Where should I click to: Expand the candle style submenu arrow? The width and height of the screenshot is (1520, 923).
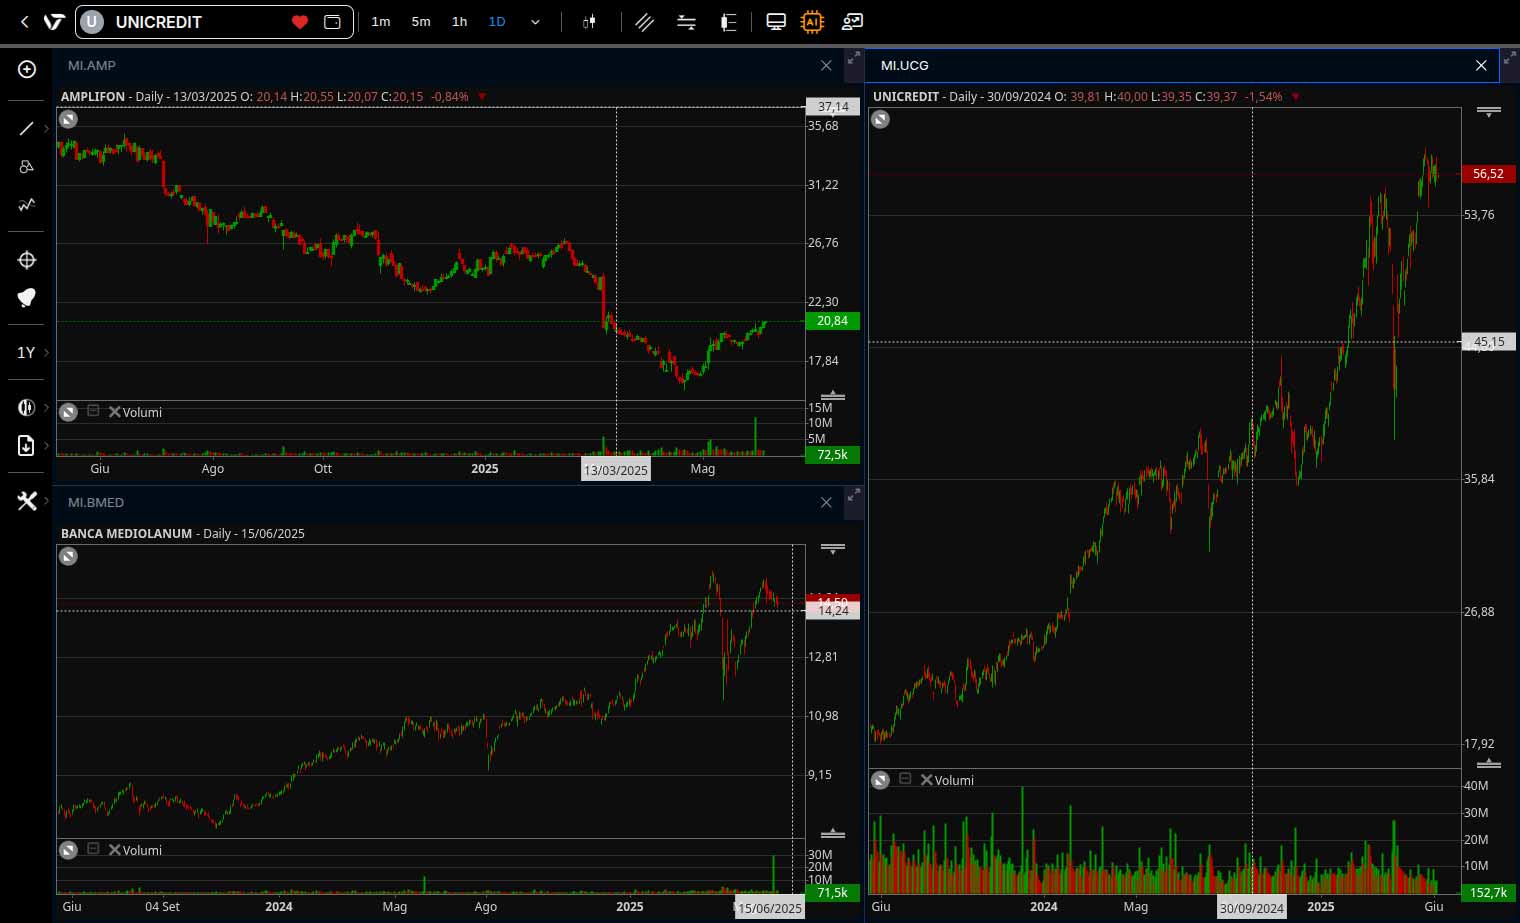coord(46,407)
